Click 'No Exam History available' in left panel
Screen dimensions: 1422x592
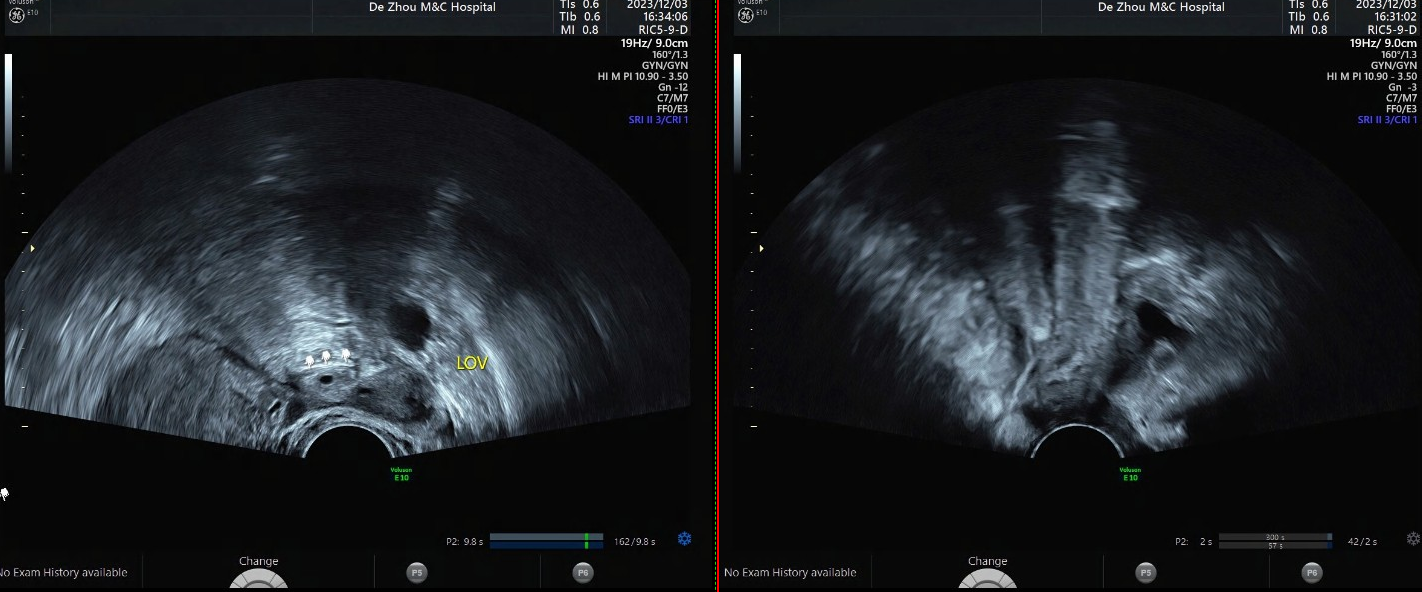click(63, 573)
